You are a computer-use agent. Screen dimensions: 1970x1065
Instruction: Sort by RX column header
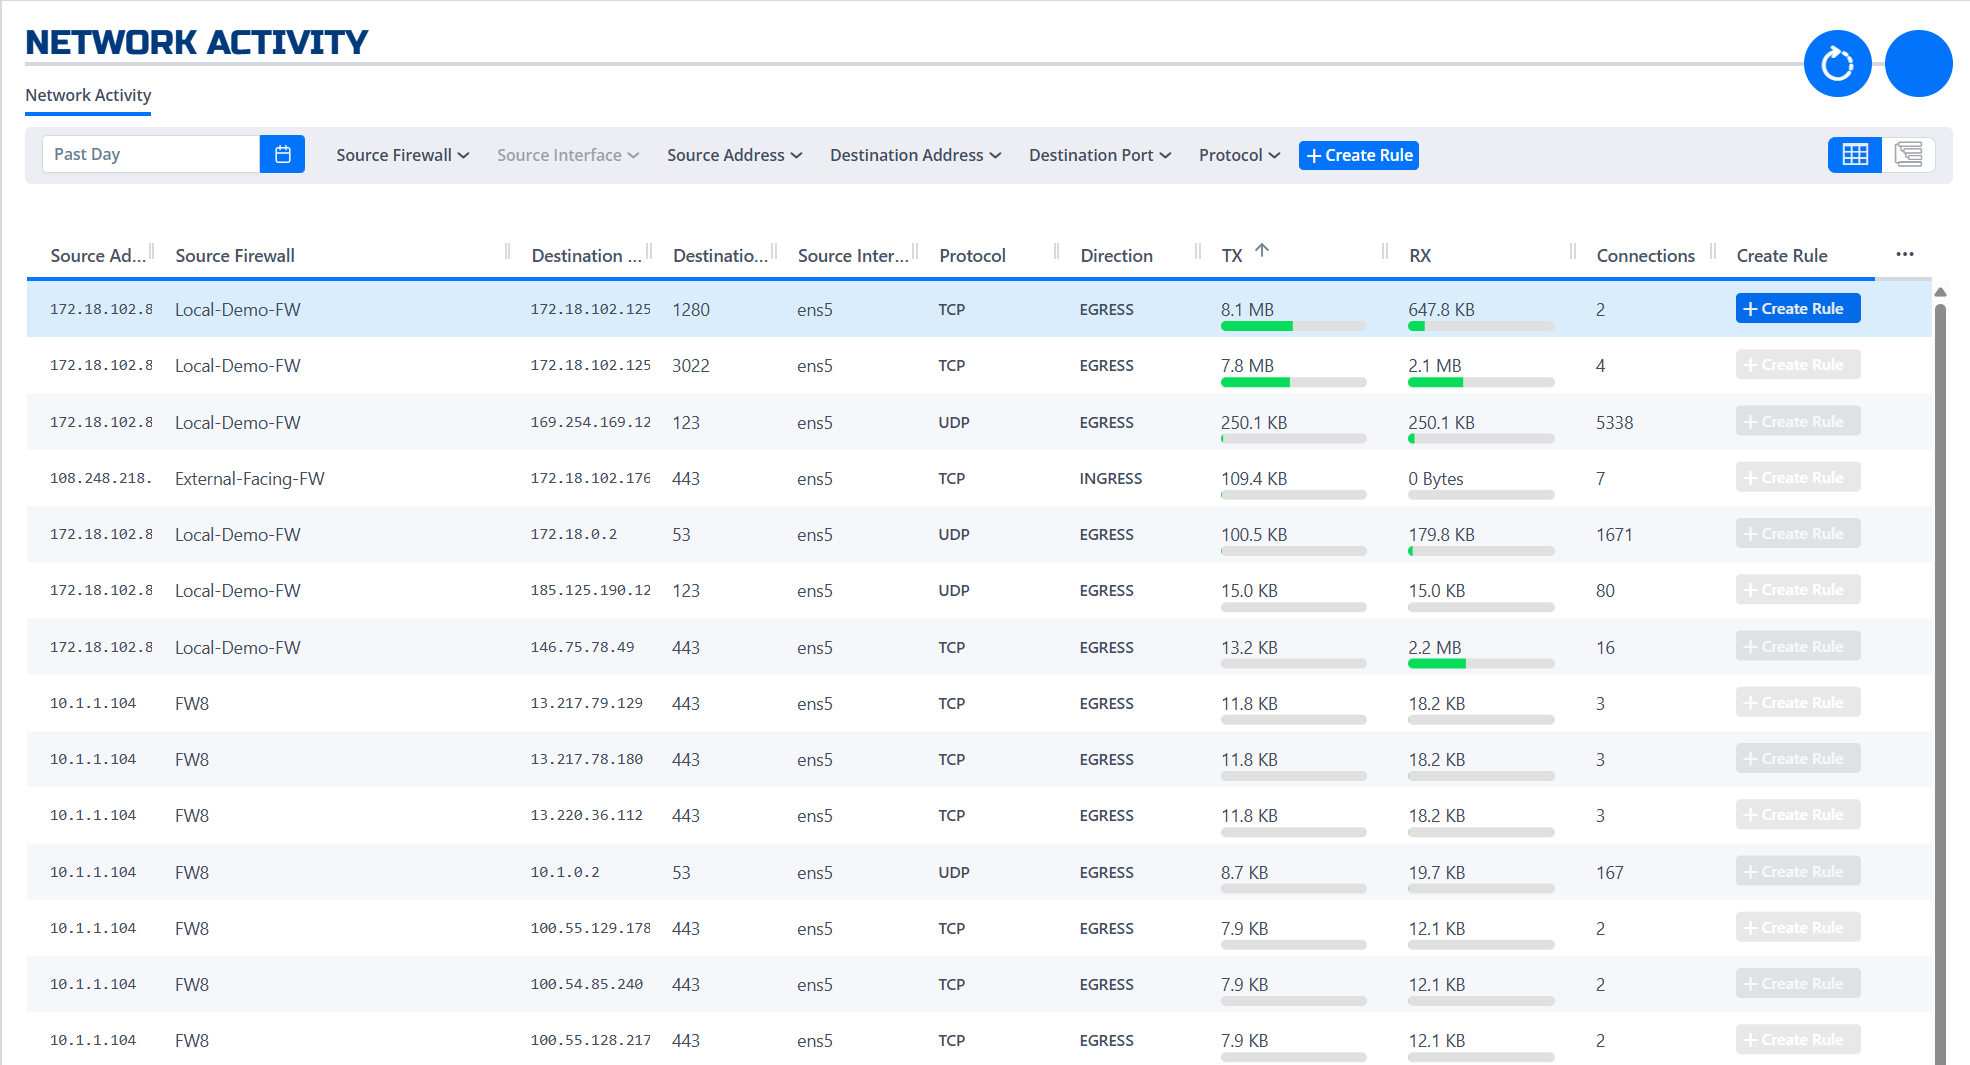(1419, 255)
